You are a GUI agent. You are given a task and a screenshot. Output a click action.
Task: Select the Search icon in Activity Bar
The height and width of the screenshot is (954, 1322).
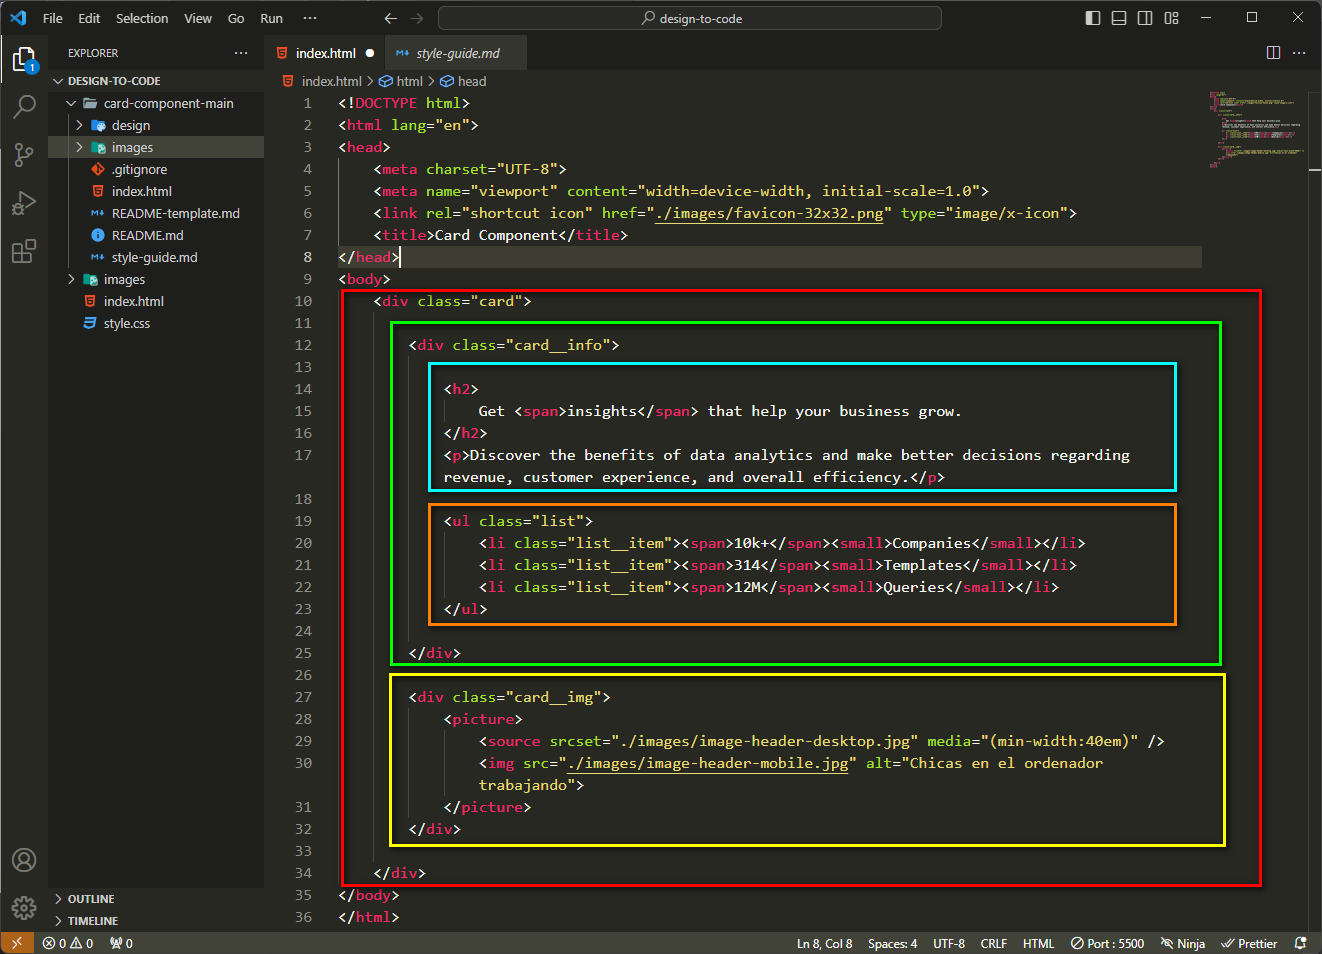point(24,106)
